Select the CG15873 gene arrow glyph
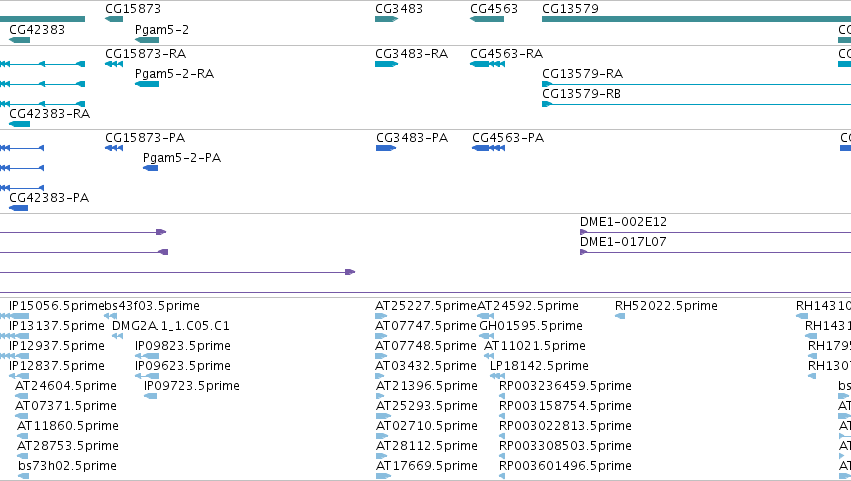The image size is (851, 481). click(114, 19)
